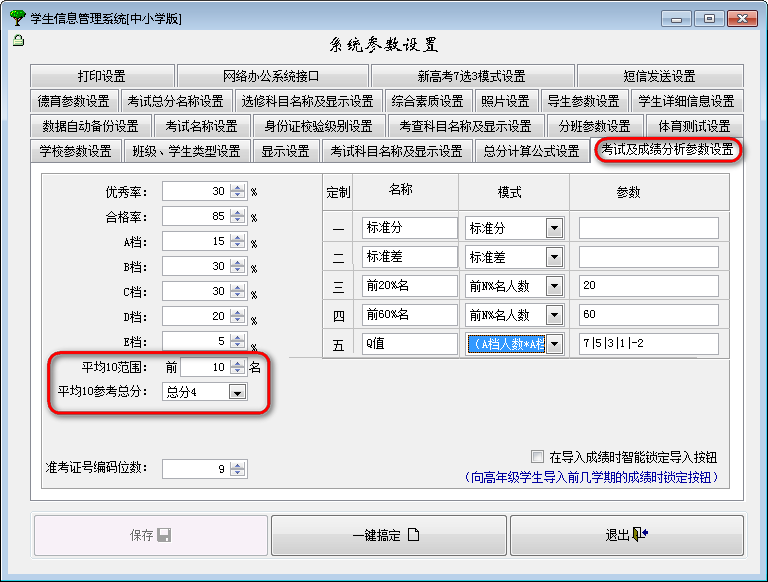Open the 数据自动备份设置 tab
The height and width of the screenshot is (582, 768).
pyautogui.click(x=90, y=126)
